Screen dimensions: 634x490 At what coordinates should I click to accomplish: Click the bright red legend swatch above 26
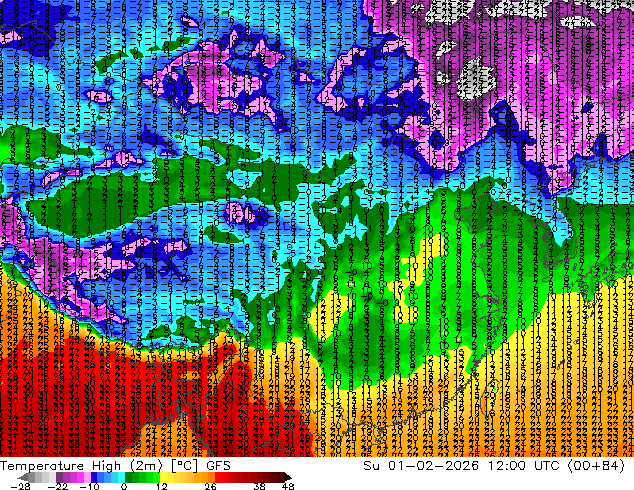point(218,477)
